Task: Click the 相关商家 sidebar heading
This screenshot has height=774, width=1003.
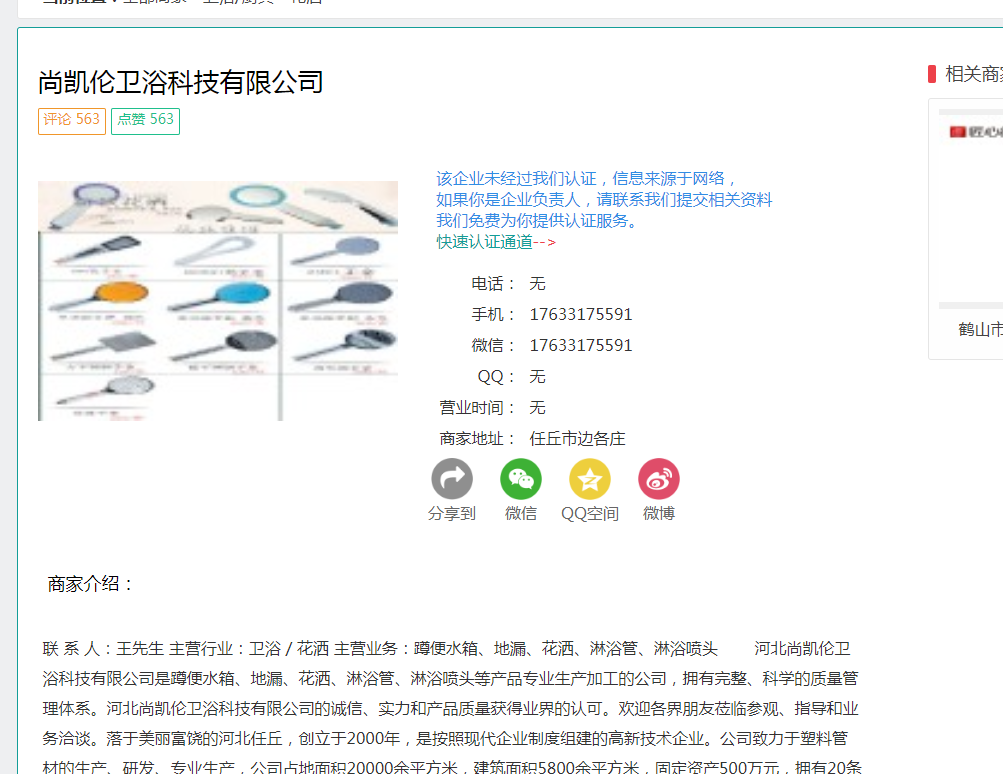Action: point(974,74)
